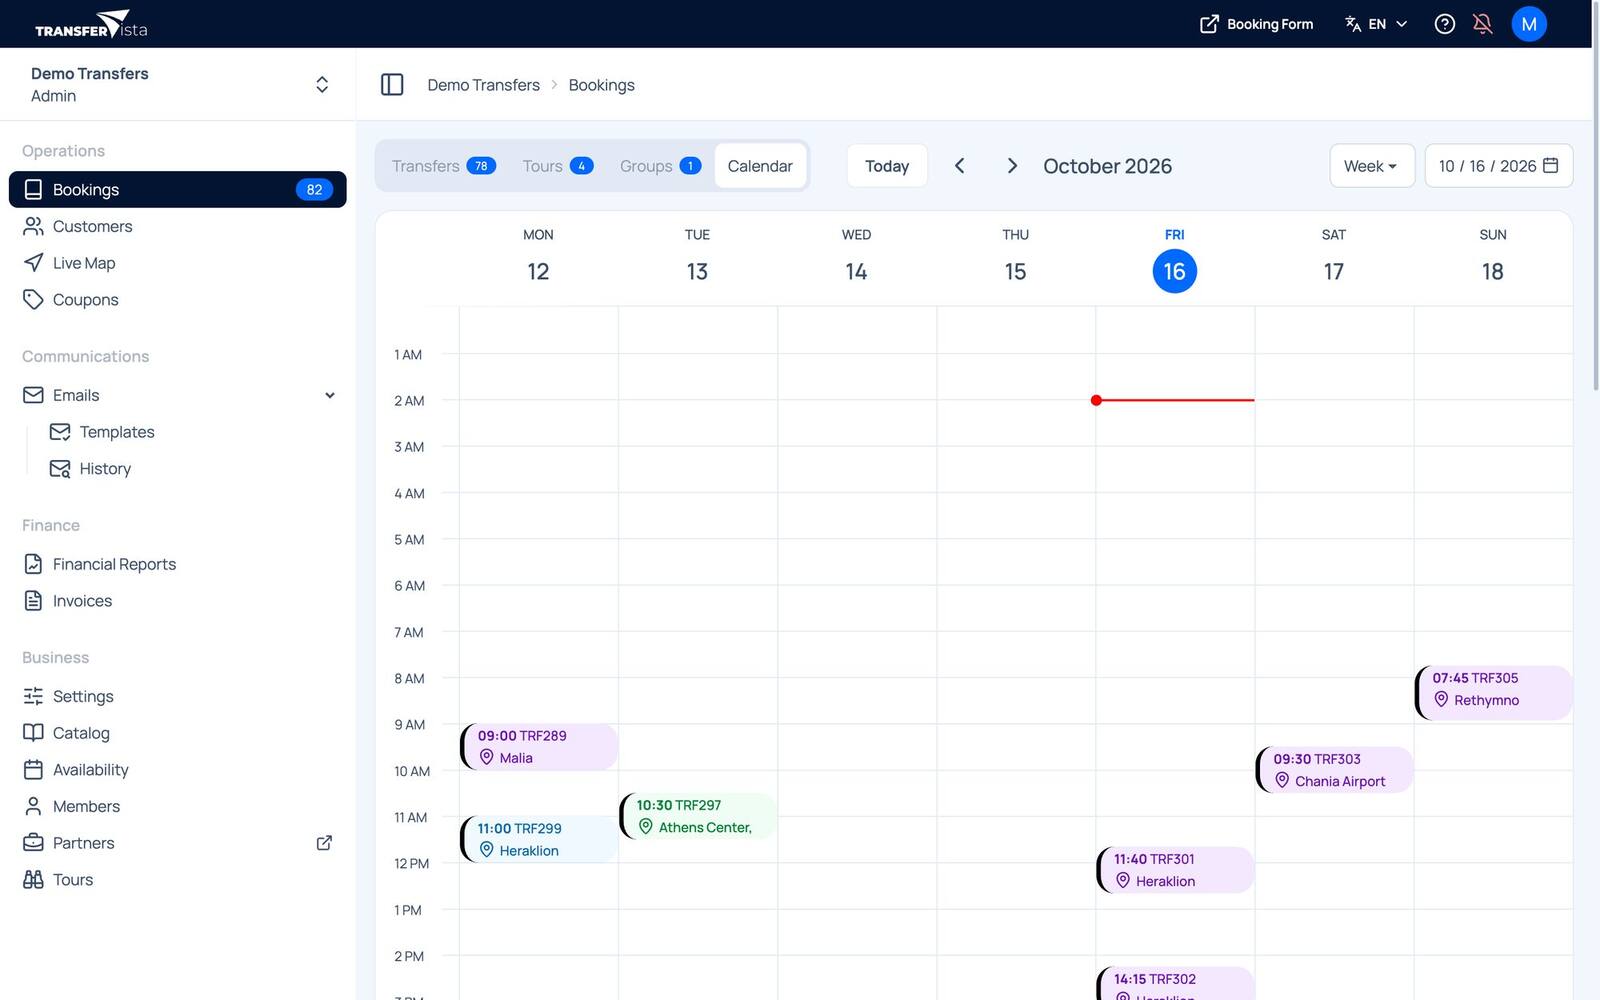Open Invoices page
The width and height of the screenshot is (1600, 1000).
(178, 601)
